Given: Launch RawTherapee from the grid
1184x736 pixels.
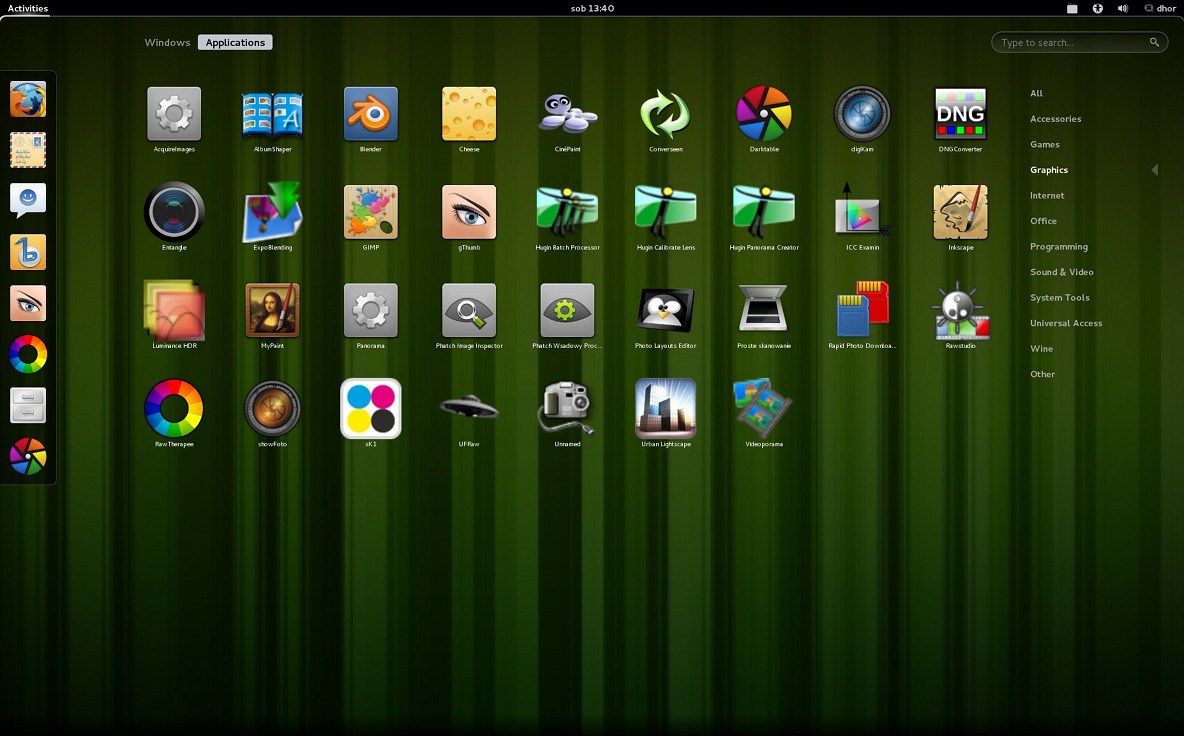Looking at the screenshot, I should click(x=174, y=408).
